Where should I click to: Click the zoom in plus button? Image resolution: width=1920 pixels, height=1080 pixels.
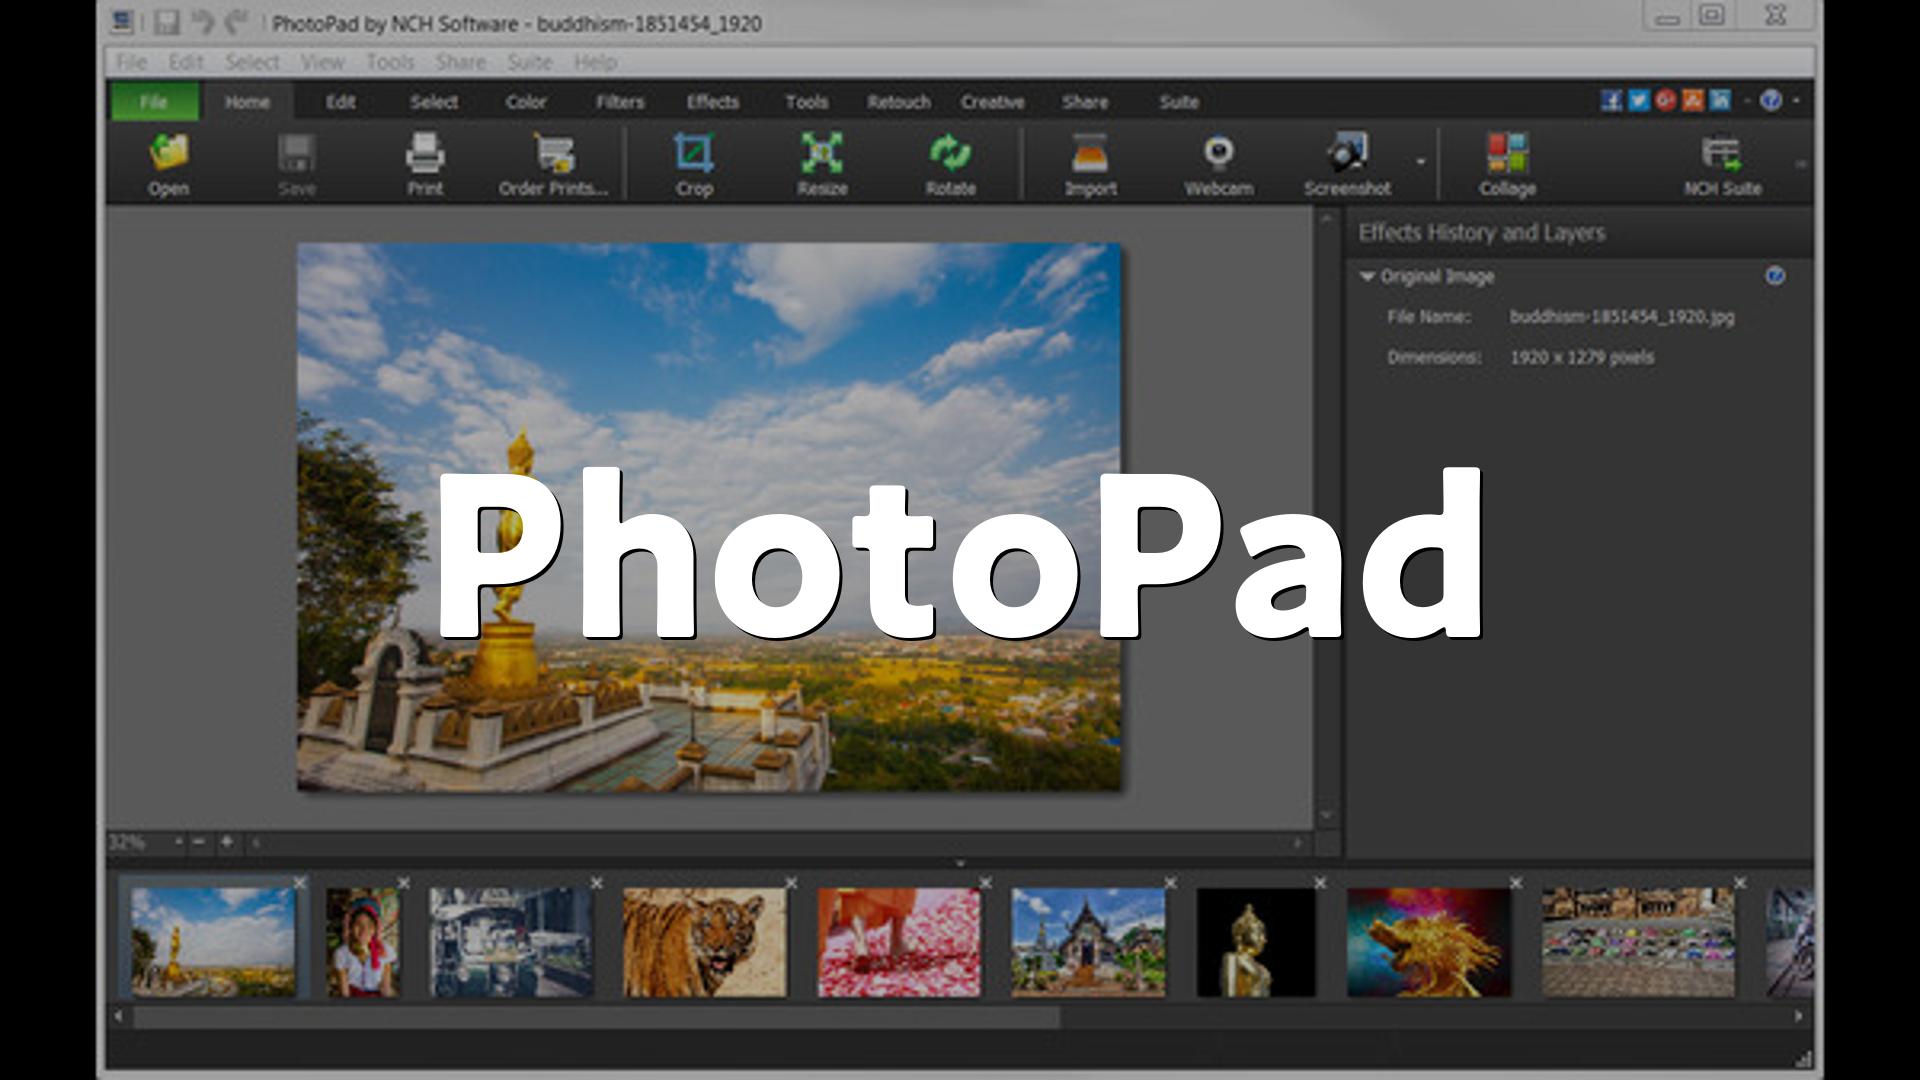pyautogui.click(x=227, y=842)
